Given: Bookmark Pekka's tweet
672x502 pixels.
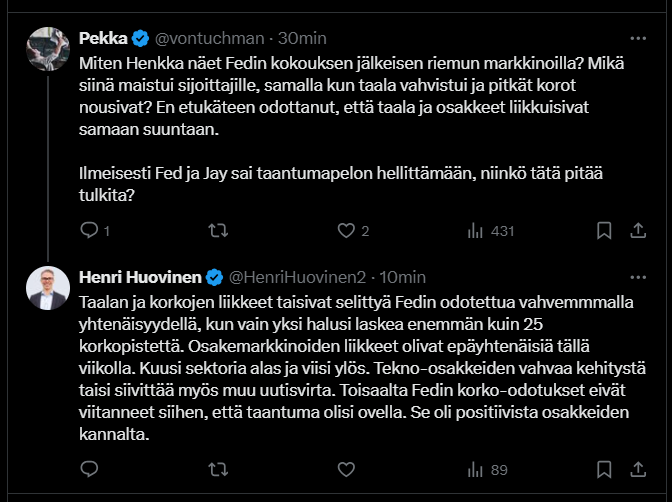Looking at the screenshot, I should click(603, 231).
